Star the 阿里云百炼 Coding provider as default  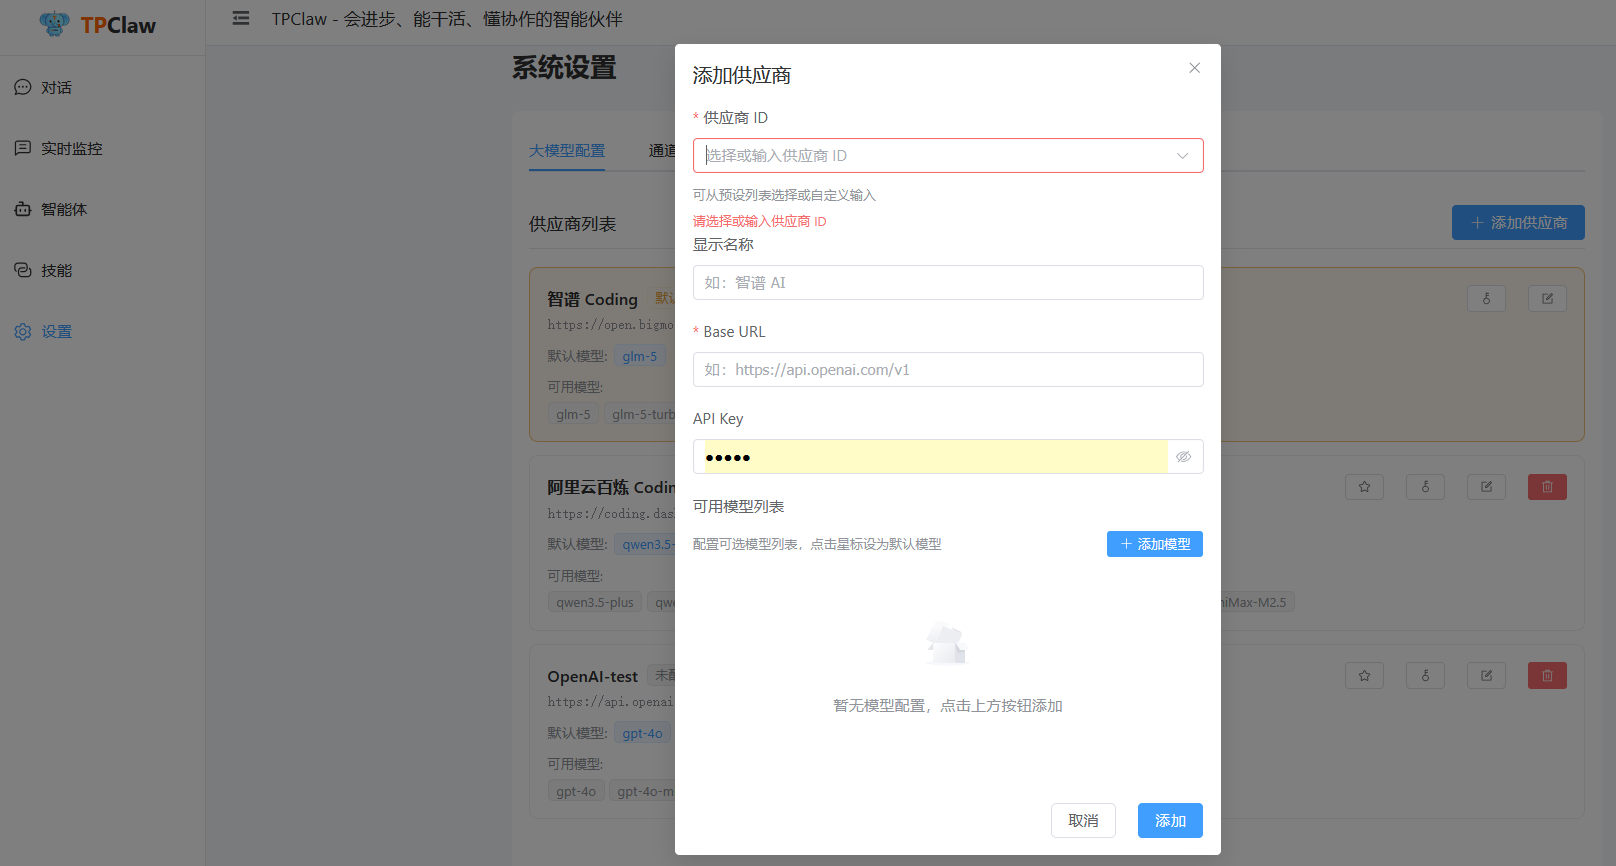coord(1364,487)
